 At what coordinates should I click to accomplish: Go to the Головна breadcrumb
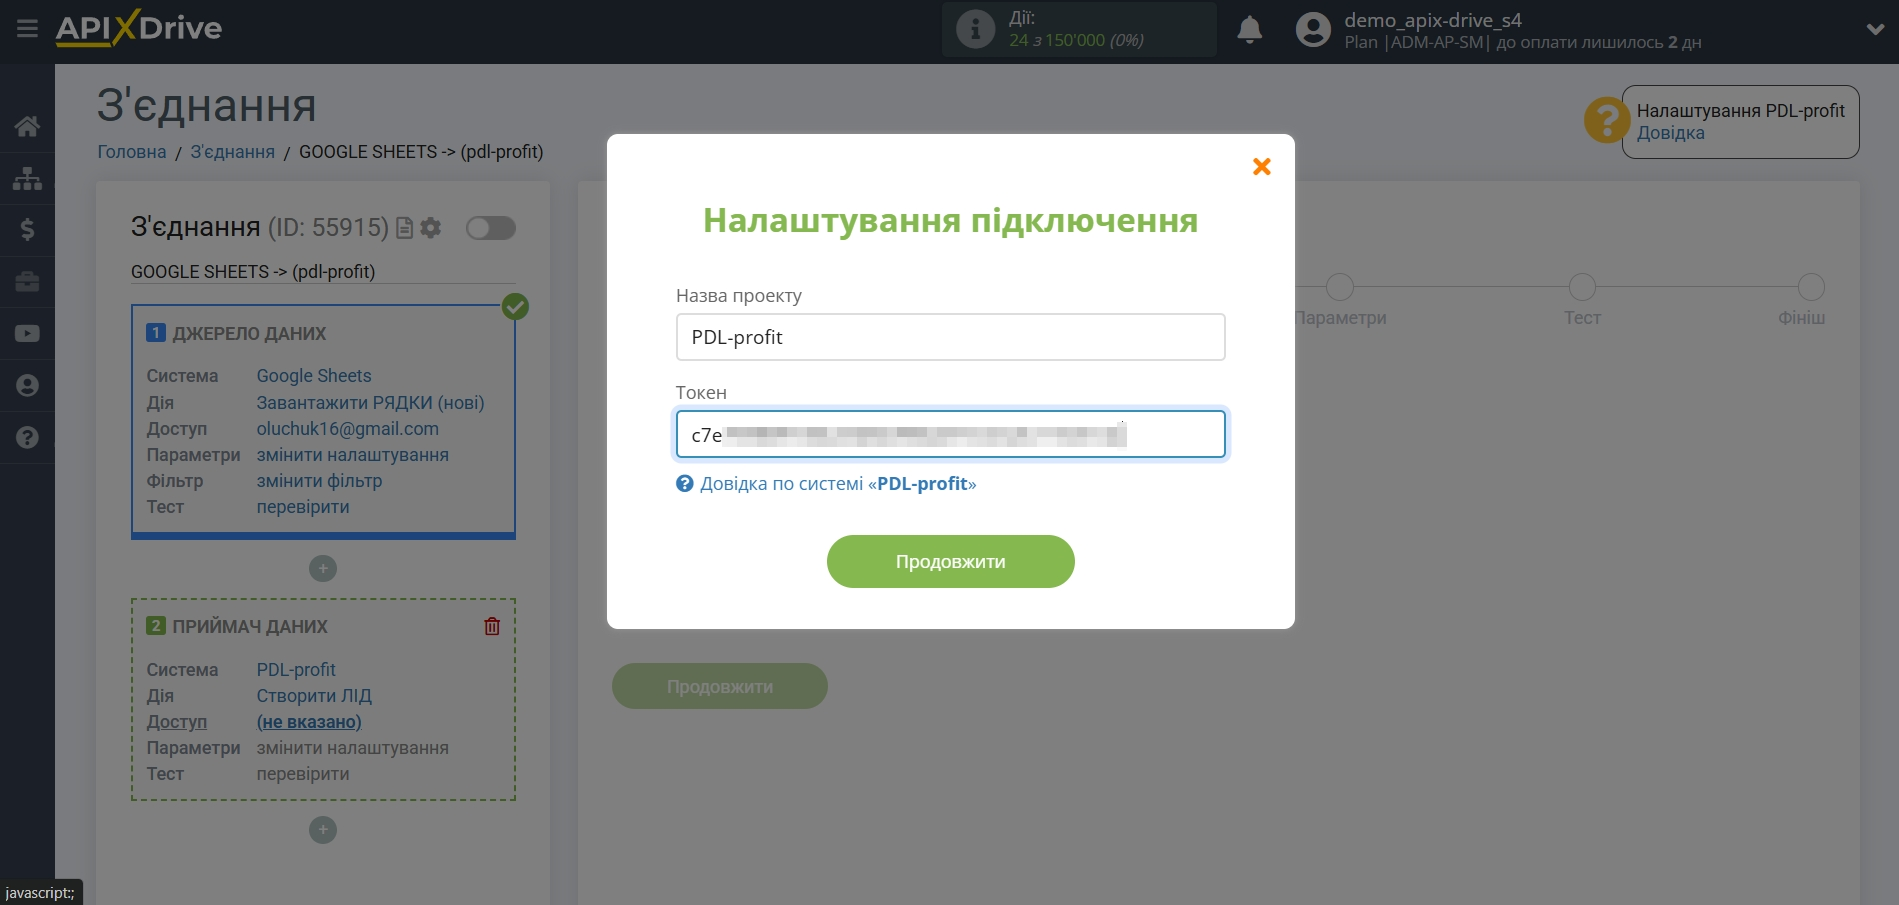(x=131, y=152)
